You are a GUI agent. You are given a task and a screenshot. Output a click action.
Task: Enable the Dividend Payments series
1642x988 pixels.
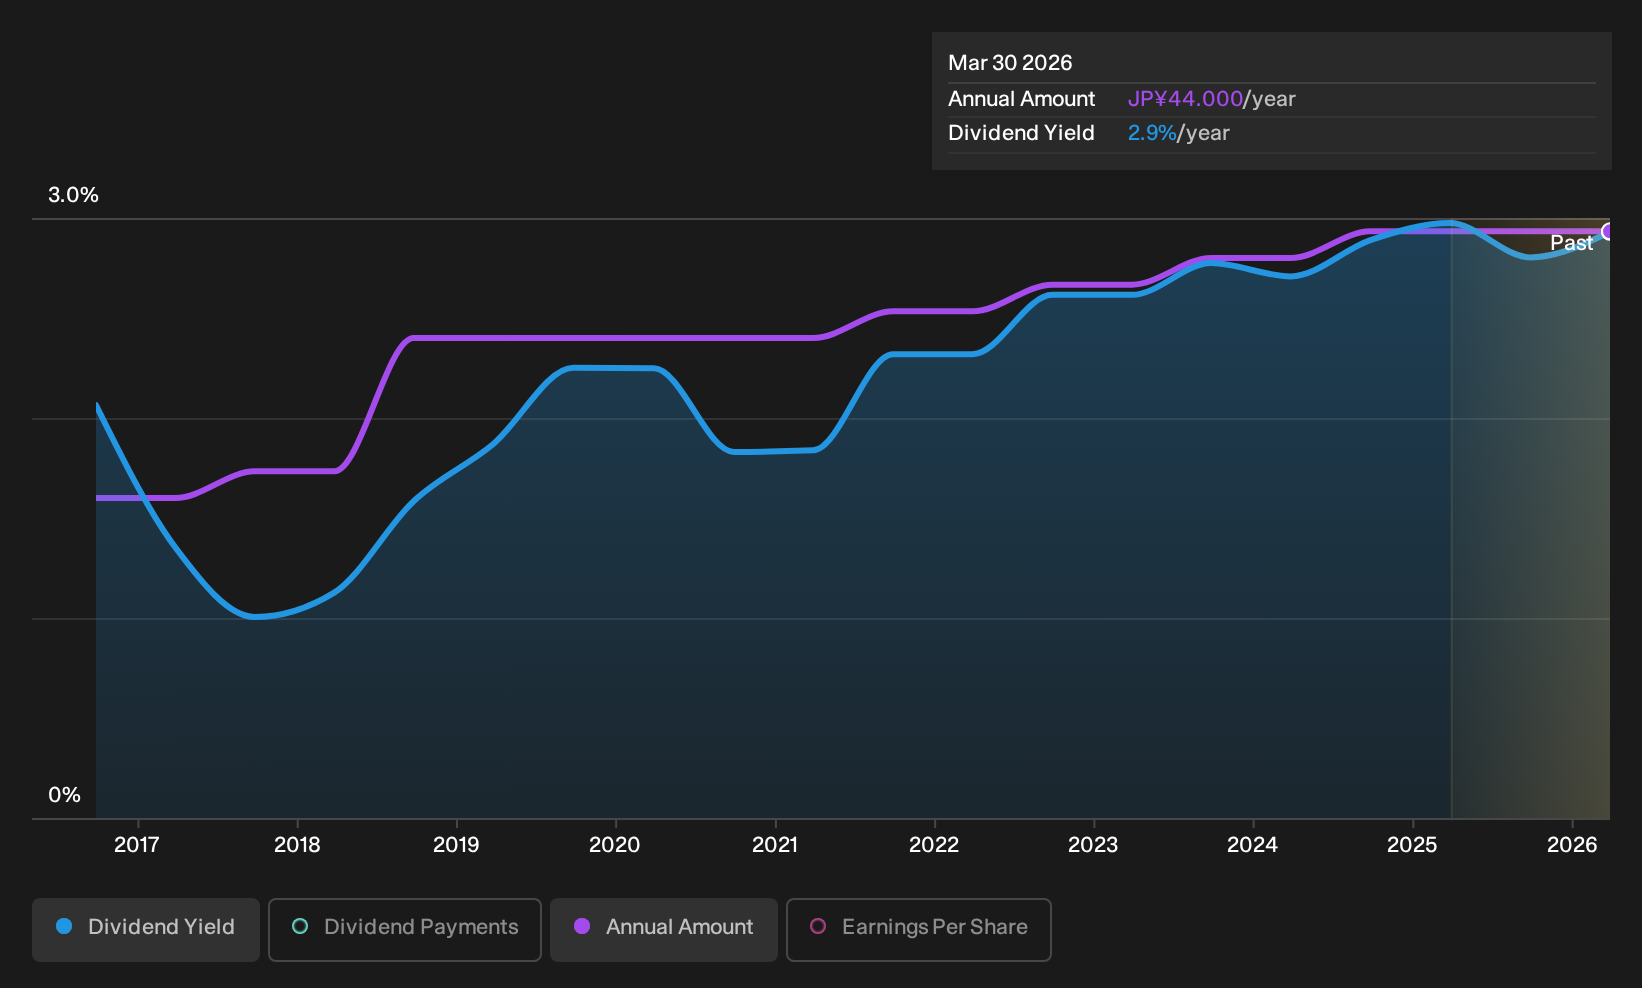click(x=405, y=929)
